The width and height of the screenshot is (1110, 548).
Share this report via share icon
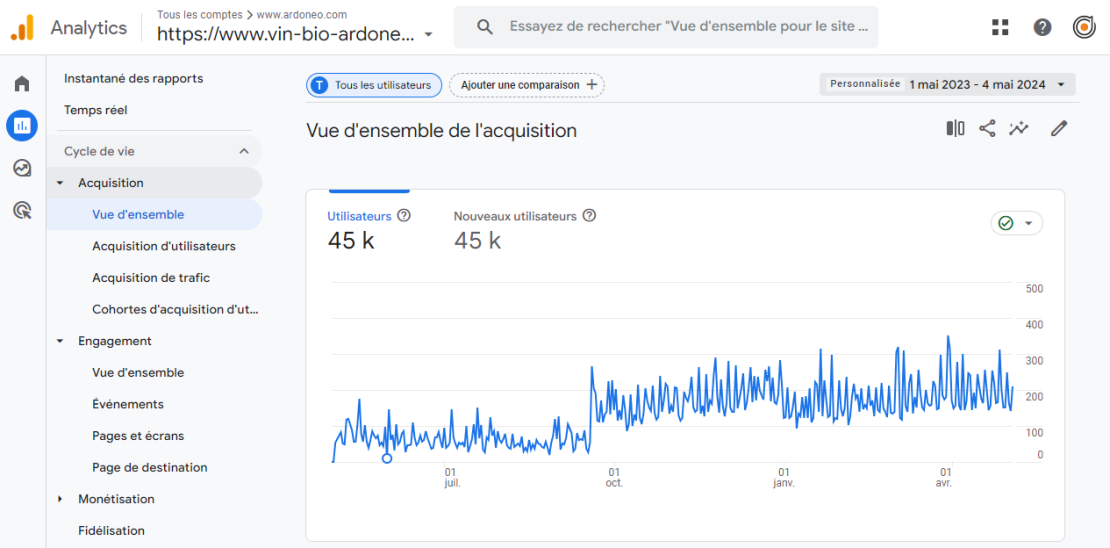pos(987,129)
